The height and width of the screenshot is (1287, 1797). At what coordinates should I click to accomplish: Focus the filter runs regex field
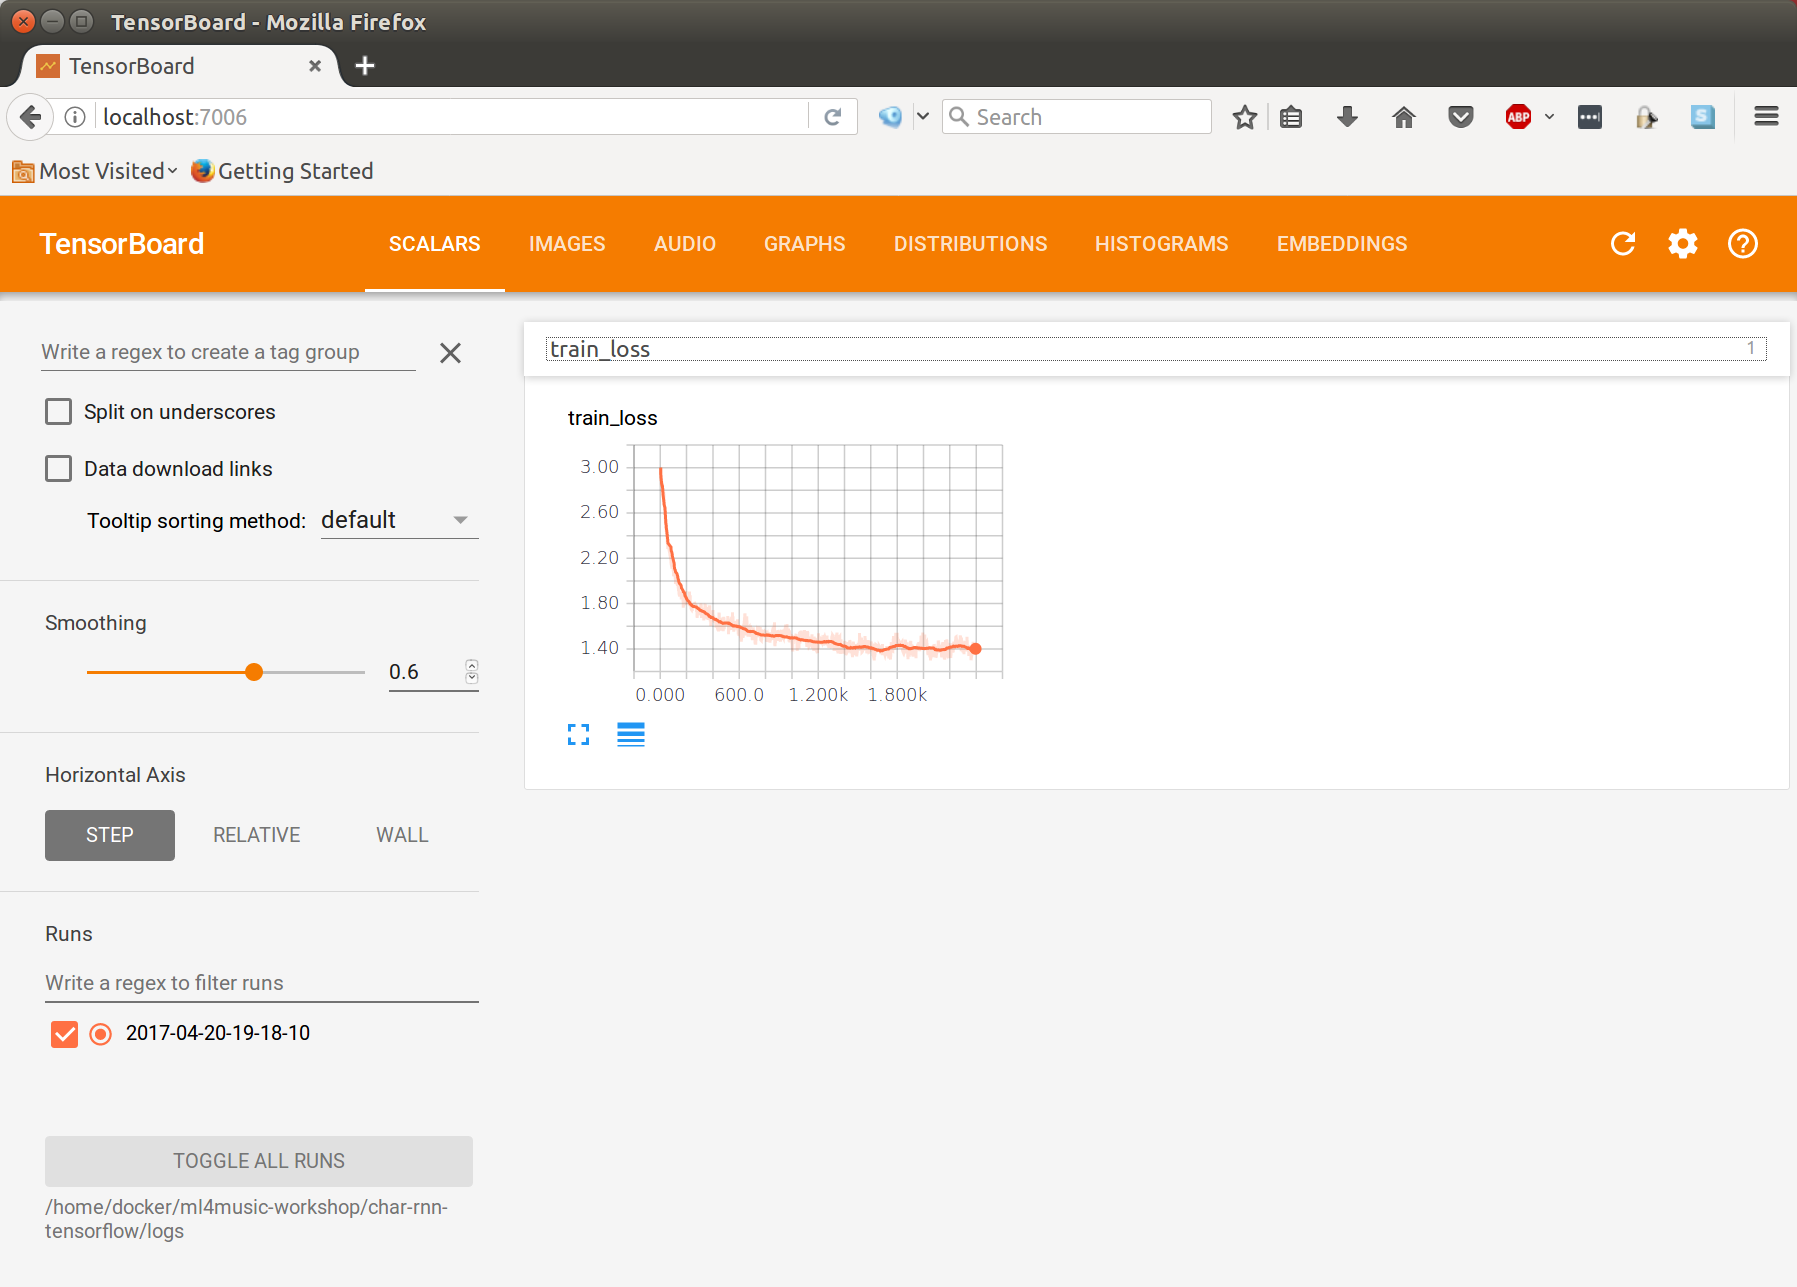pos(262,983)
